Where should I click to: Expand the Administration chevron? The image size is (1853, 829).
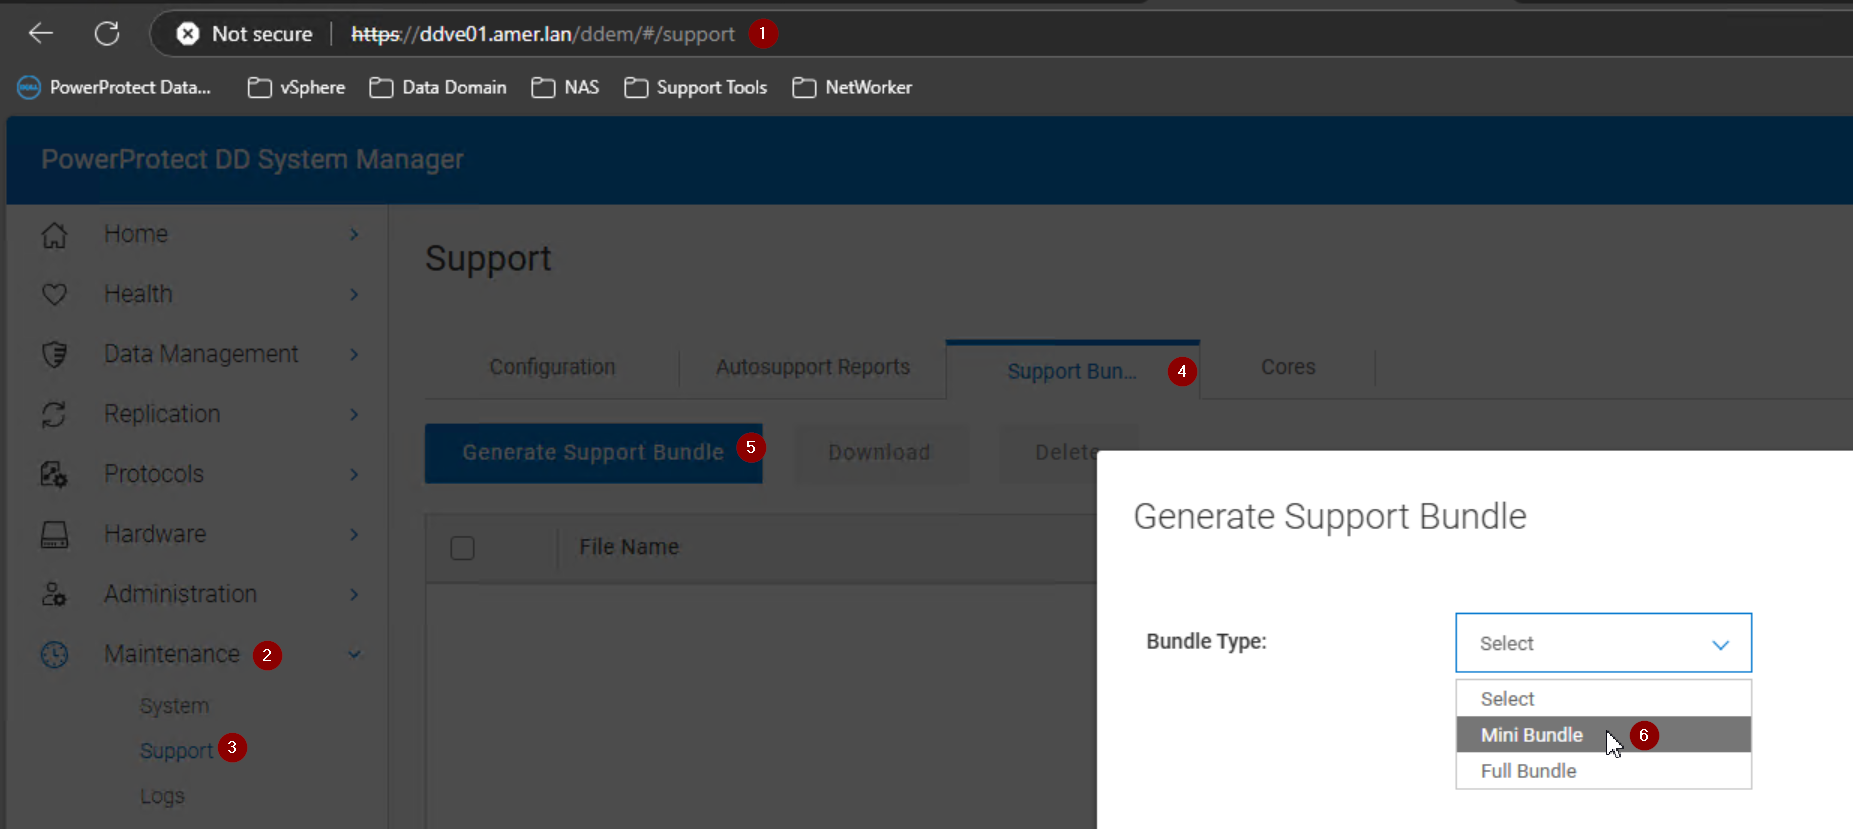(x=354, y=594)
